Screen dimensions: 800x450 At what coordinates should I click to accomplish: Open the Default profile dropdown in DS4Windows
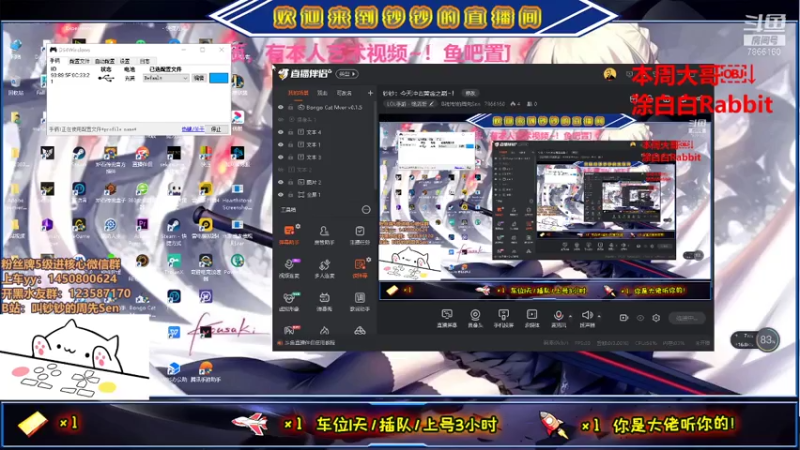tap(166, 78)
